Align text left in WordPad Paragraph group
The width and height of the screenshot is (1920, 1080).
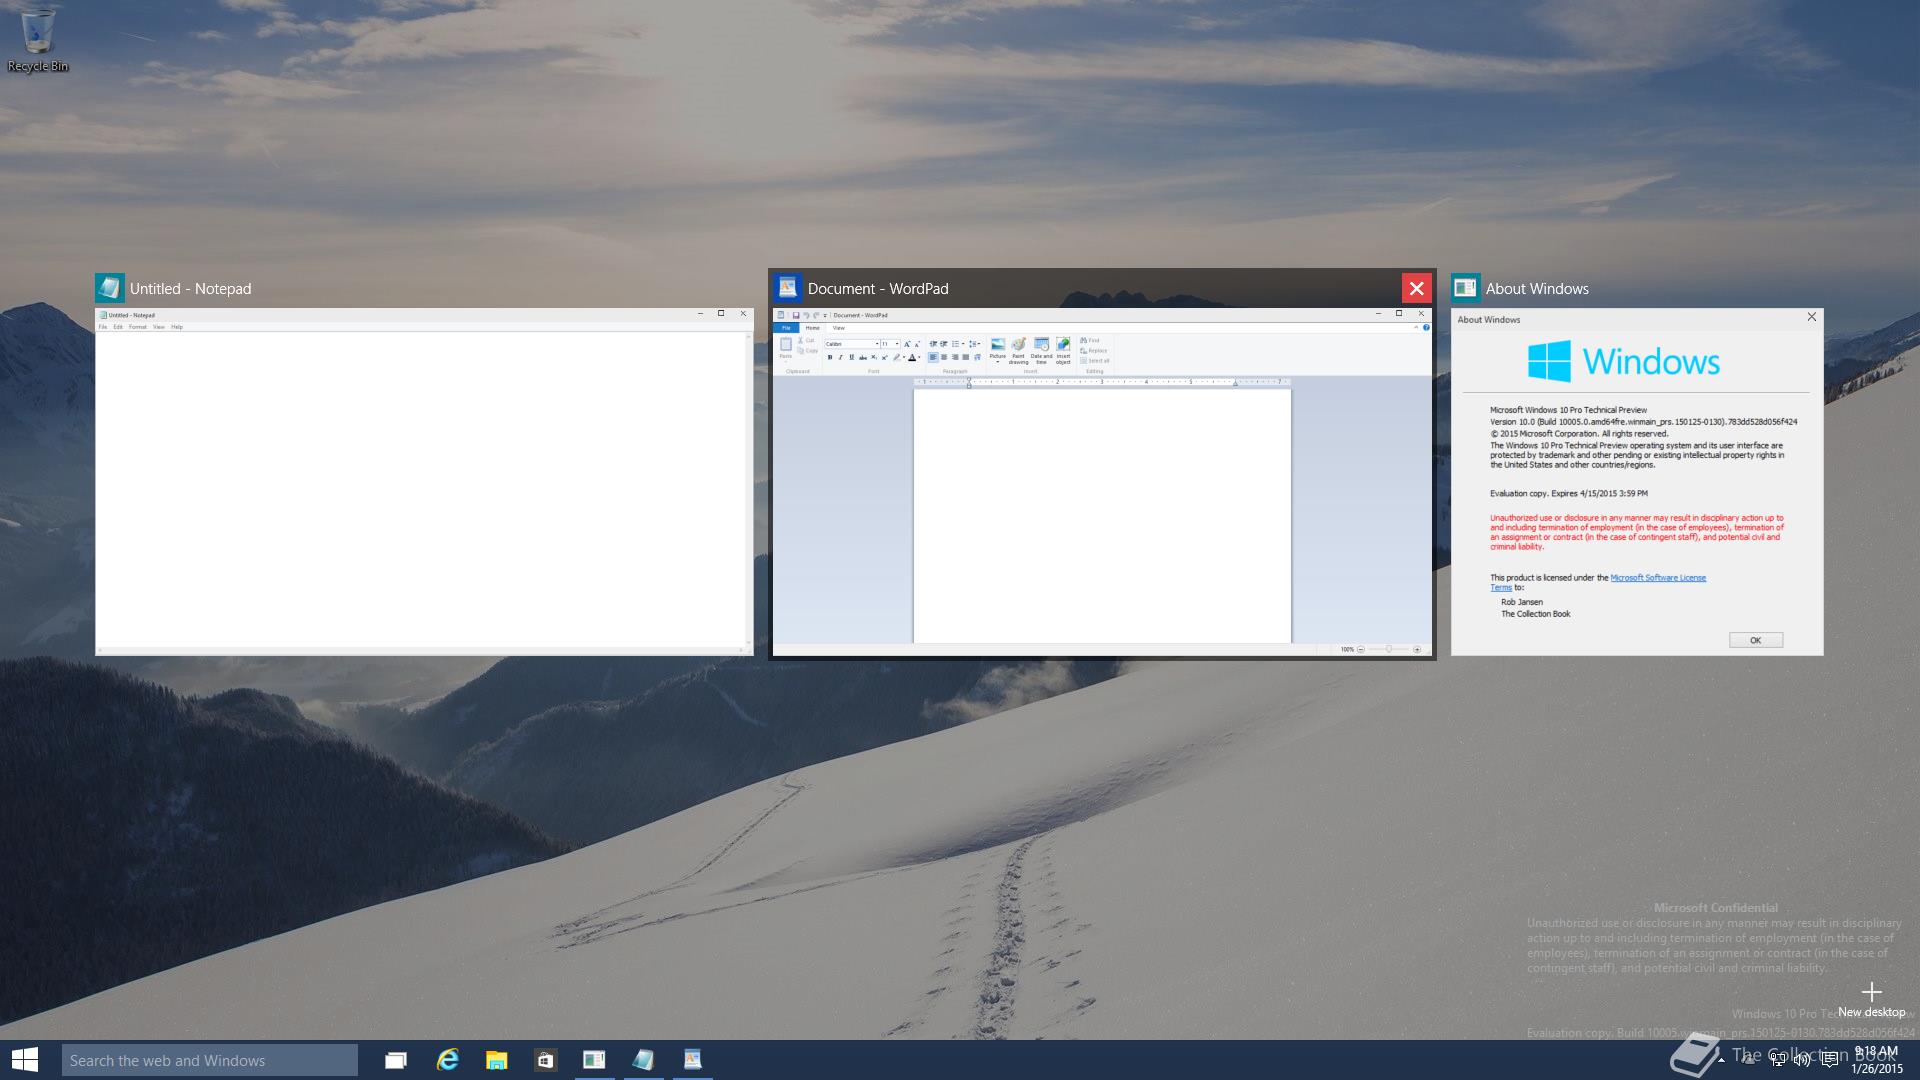(x=933, y=357)
